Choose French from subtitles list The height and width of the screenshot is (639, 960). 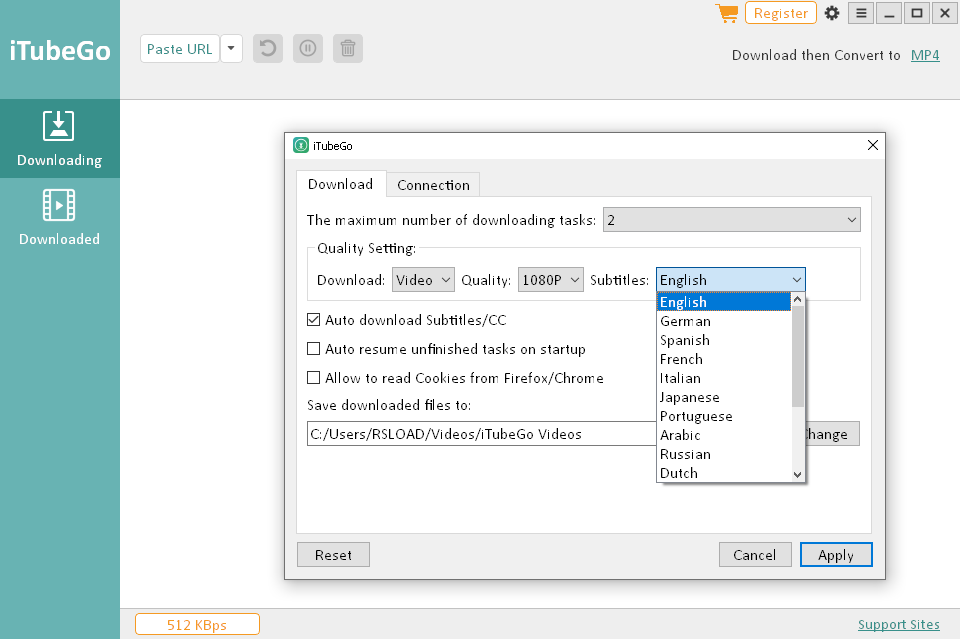[x=724, y=359]
